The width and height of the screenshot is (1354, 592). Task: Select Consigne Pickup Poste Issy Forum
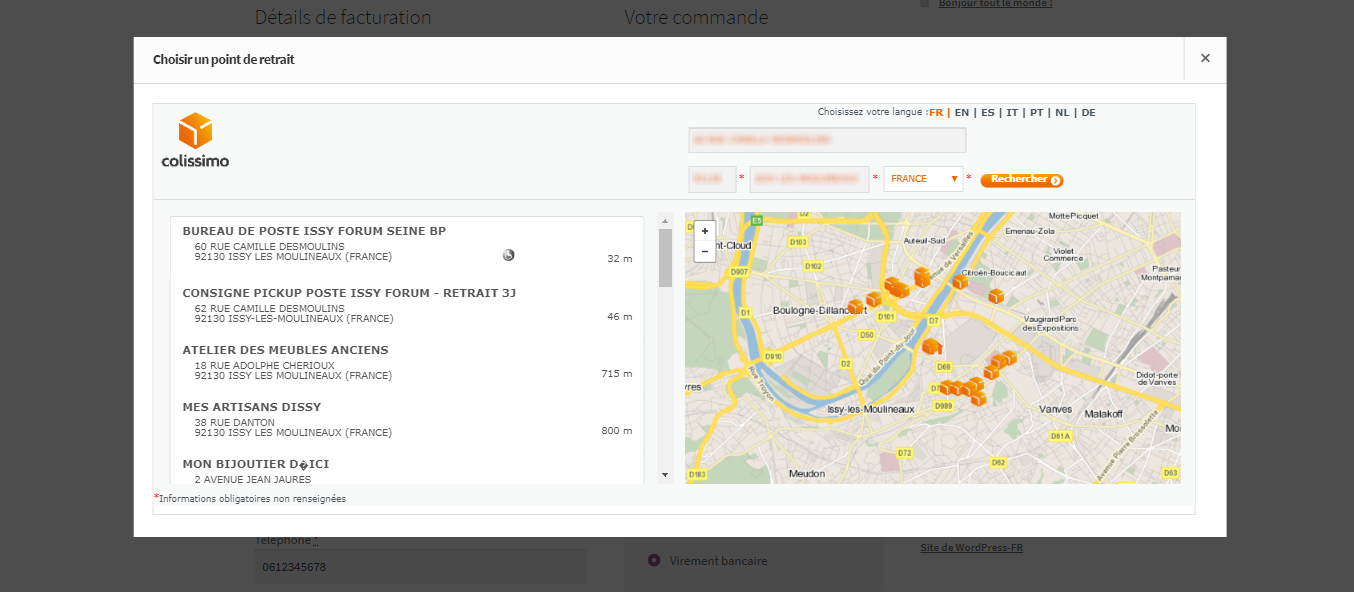pyautogui.click(x=349, y=293)
